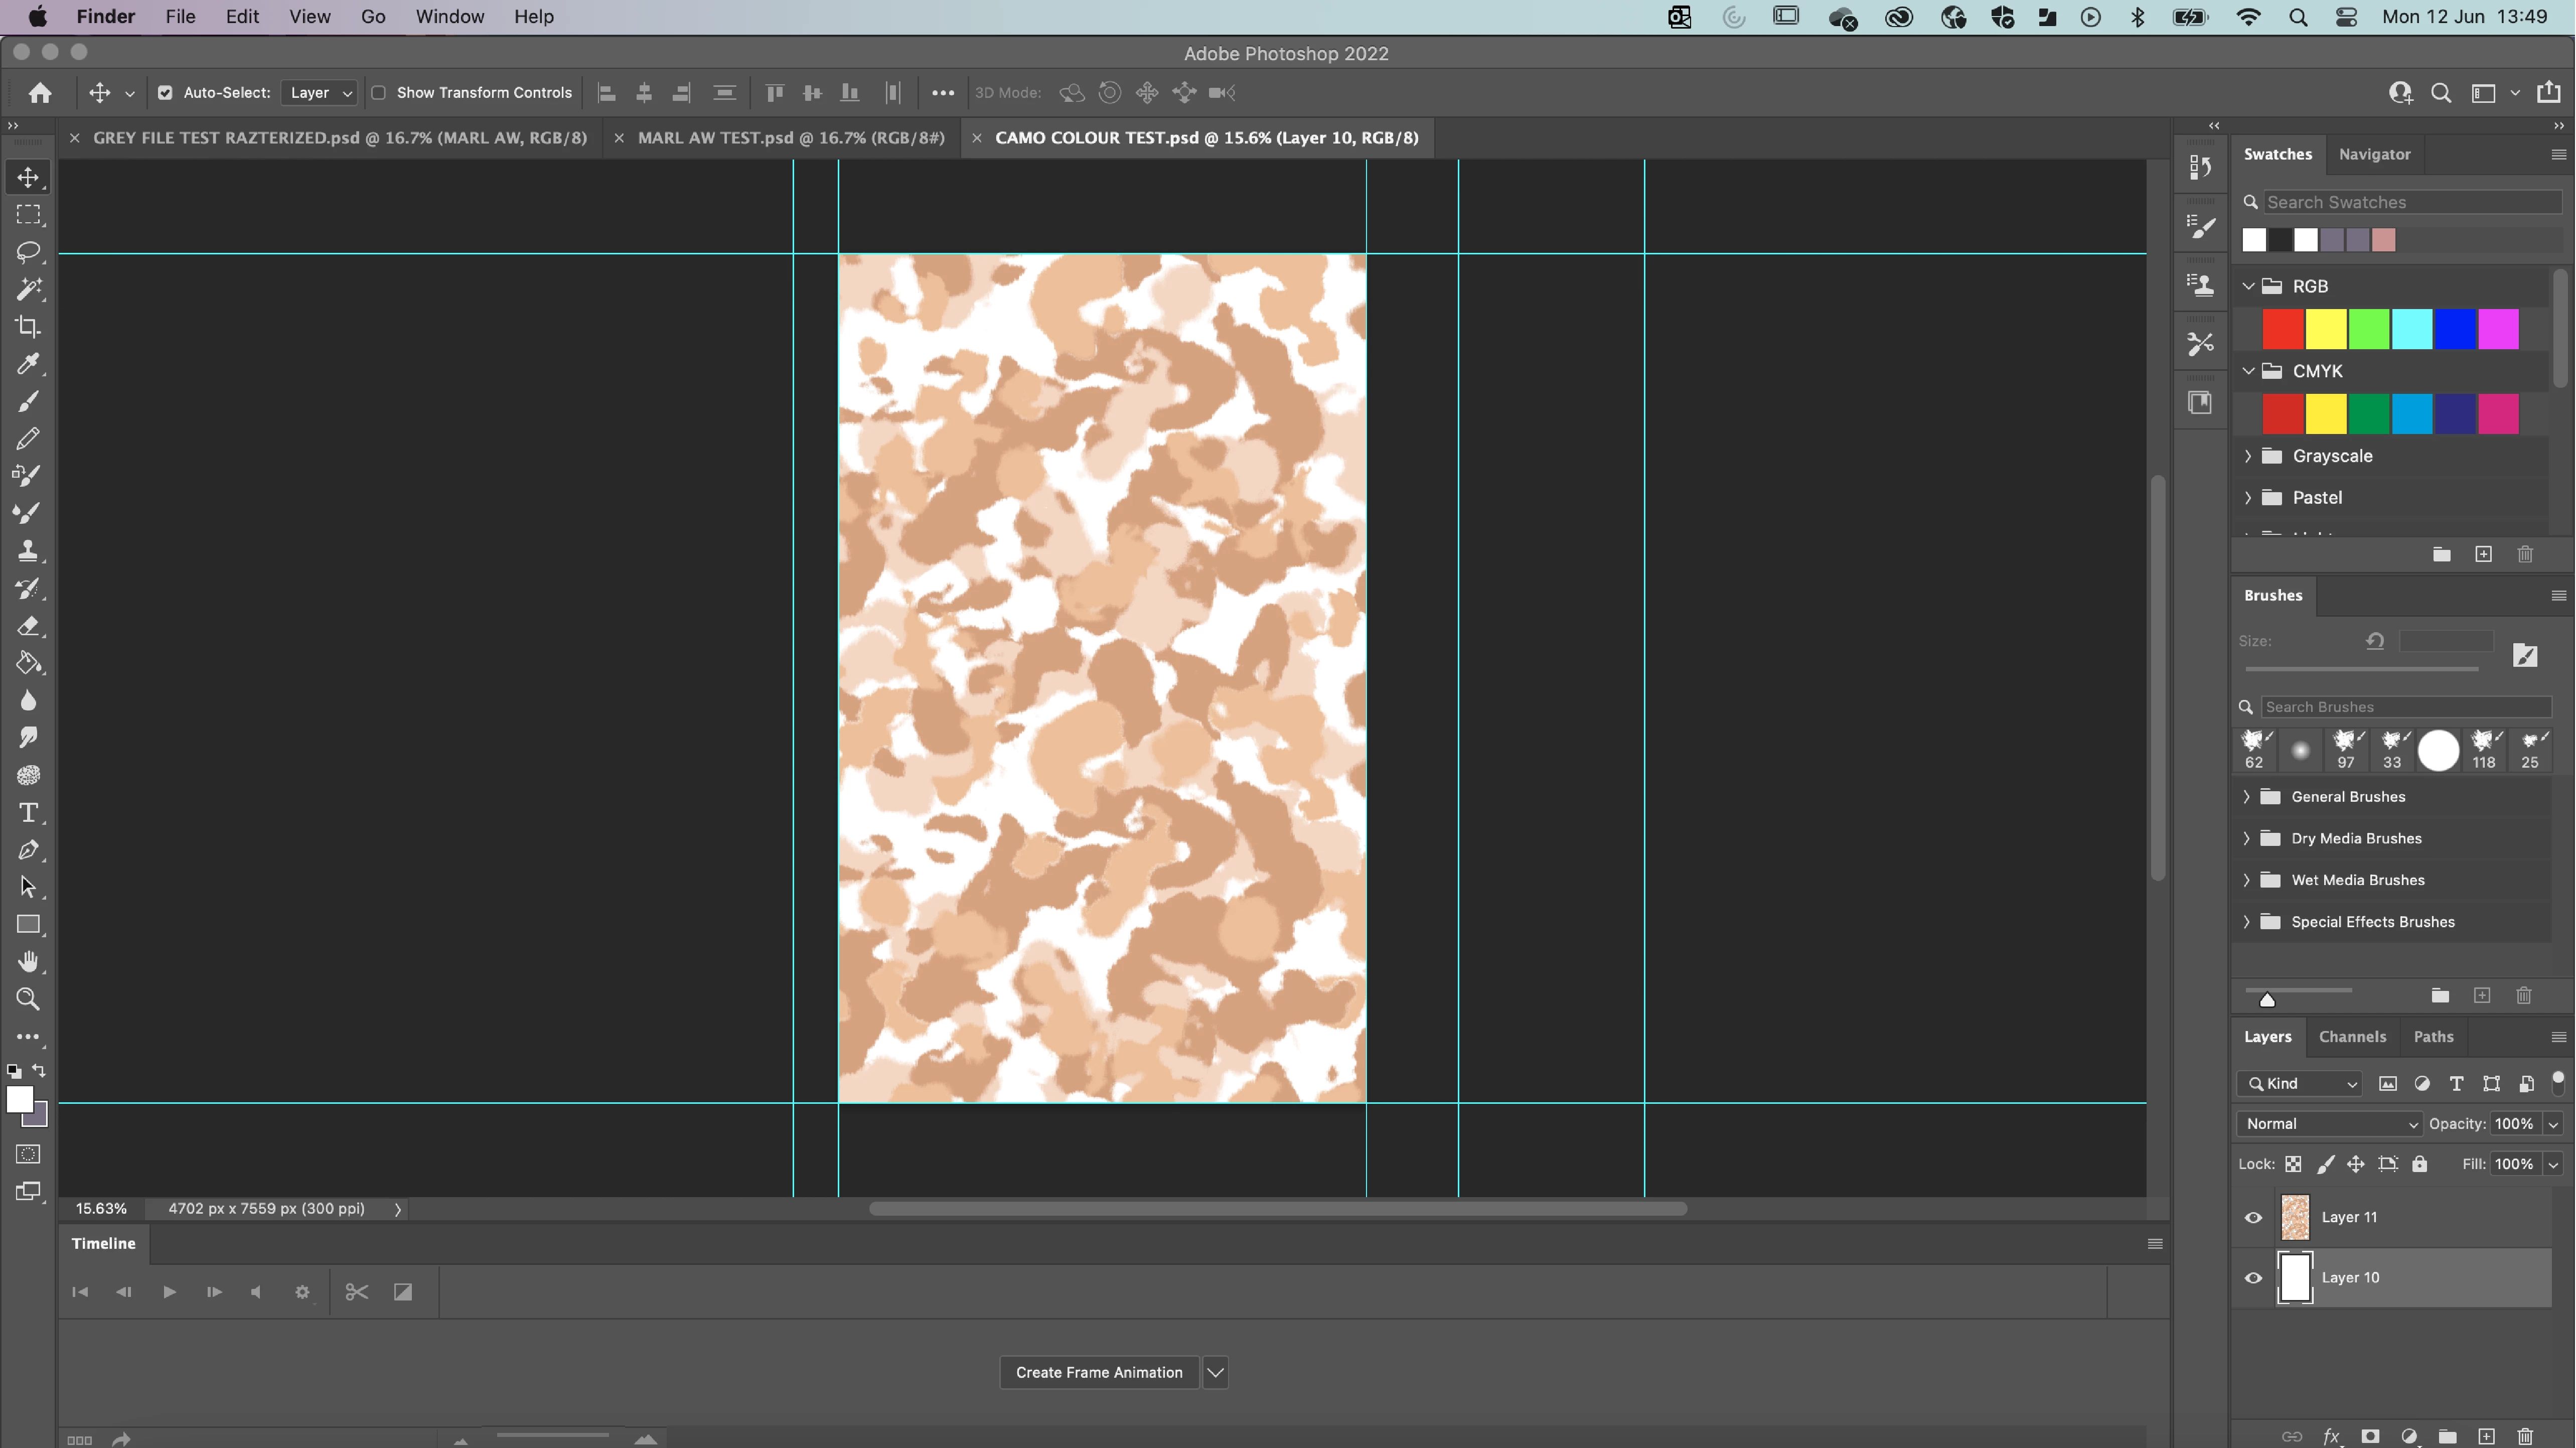Viewport: 2576px width, 1448px height.
Task: Expand the Wet Media Brushes folder
Action: (2247, 880)
